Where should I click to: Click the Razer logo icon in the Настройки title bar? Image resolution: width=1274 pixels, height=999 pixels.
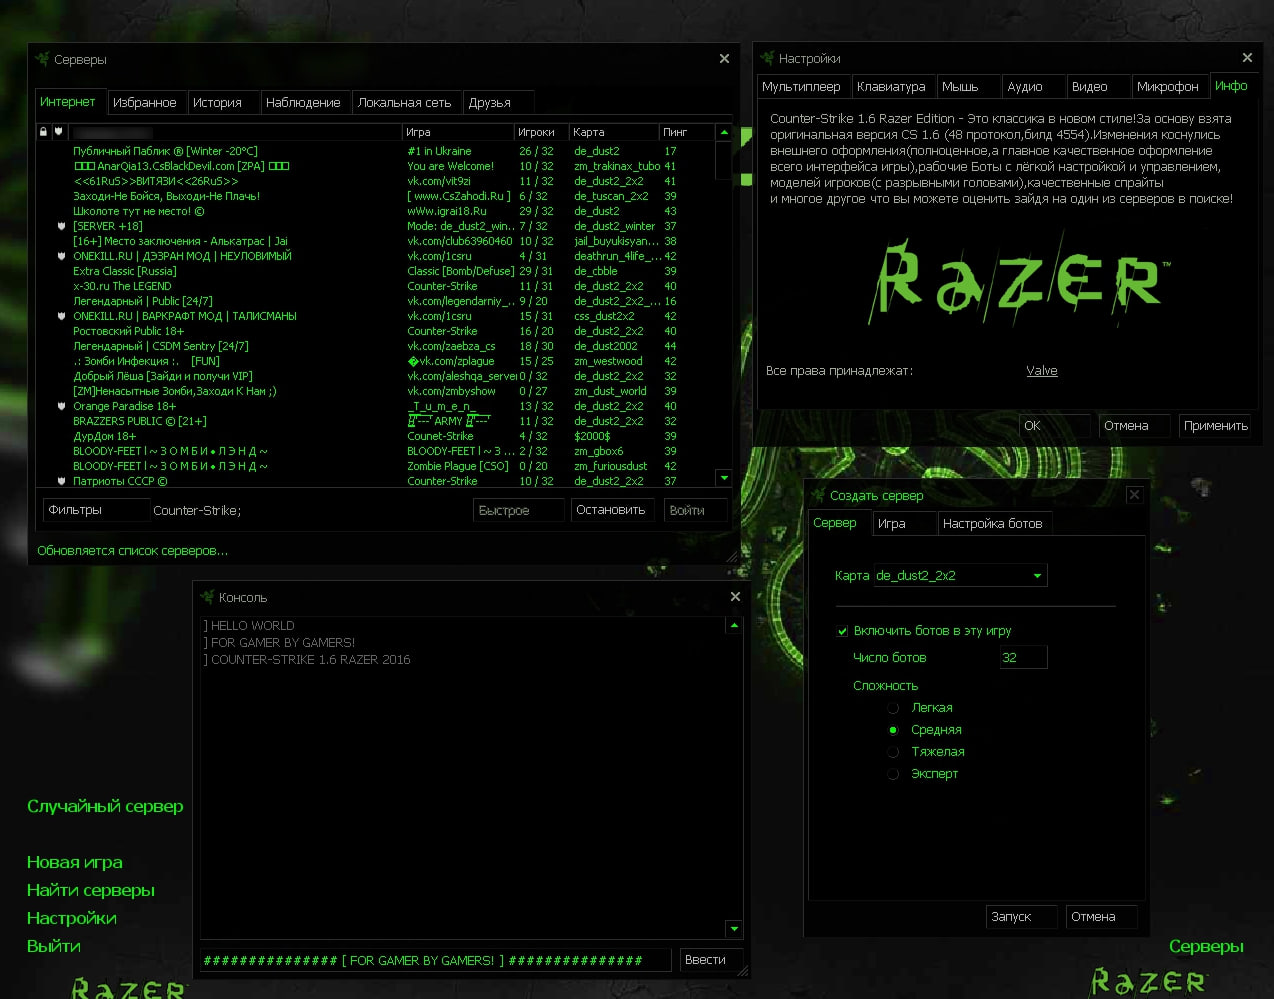(767, 58)
